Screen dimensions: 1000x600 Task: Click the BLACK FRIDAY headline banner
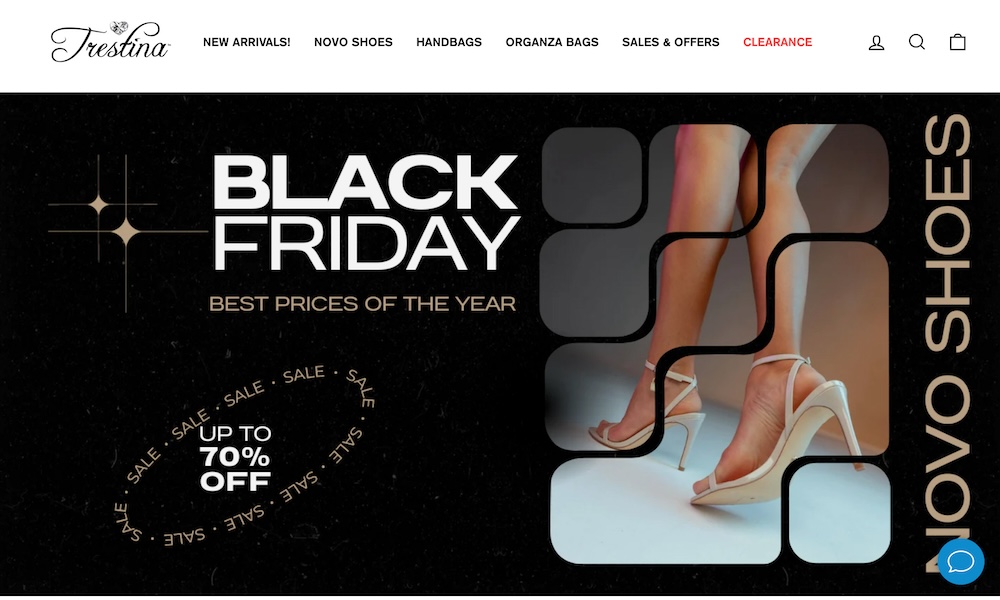(x=365, y=212)
